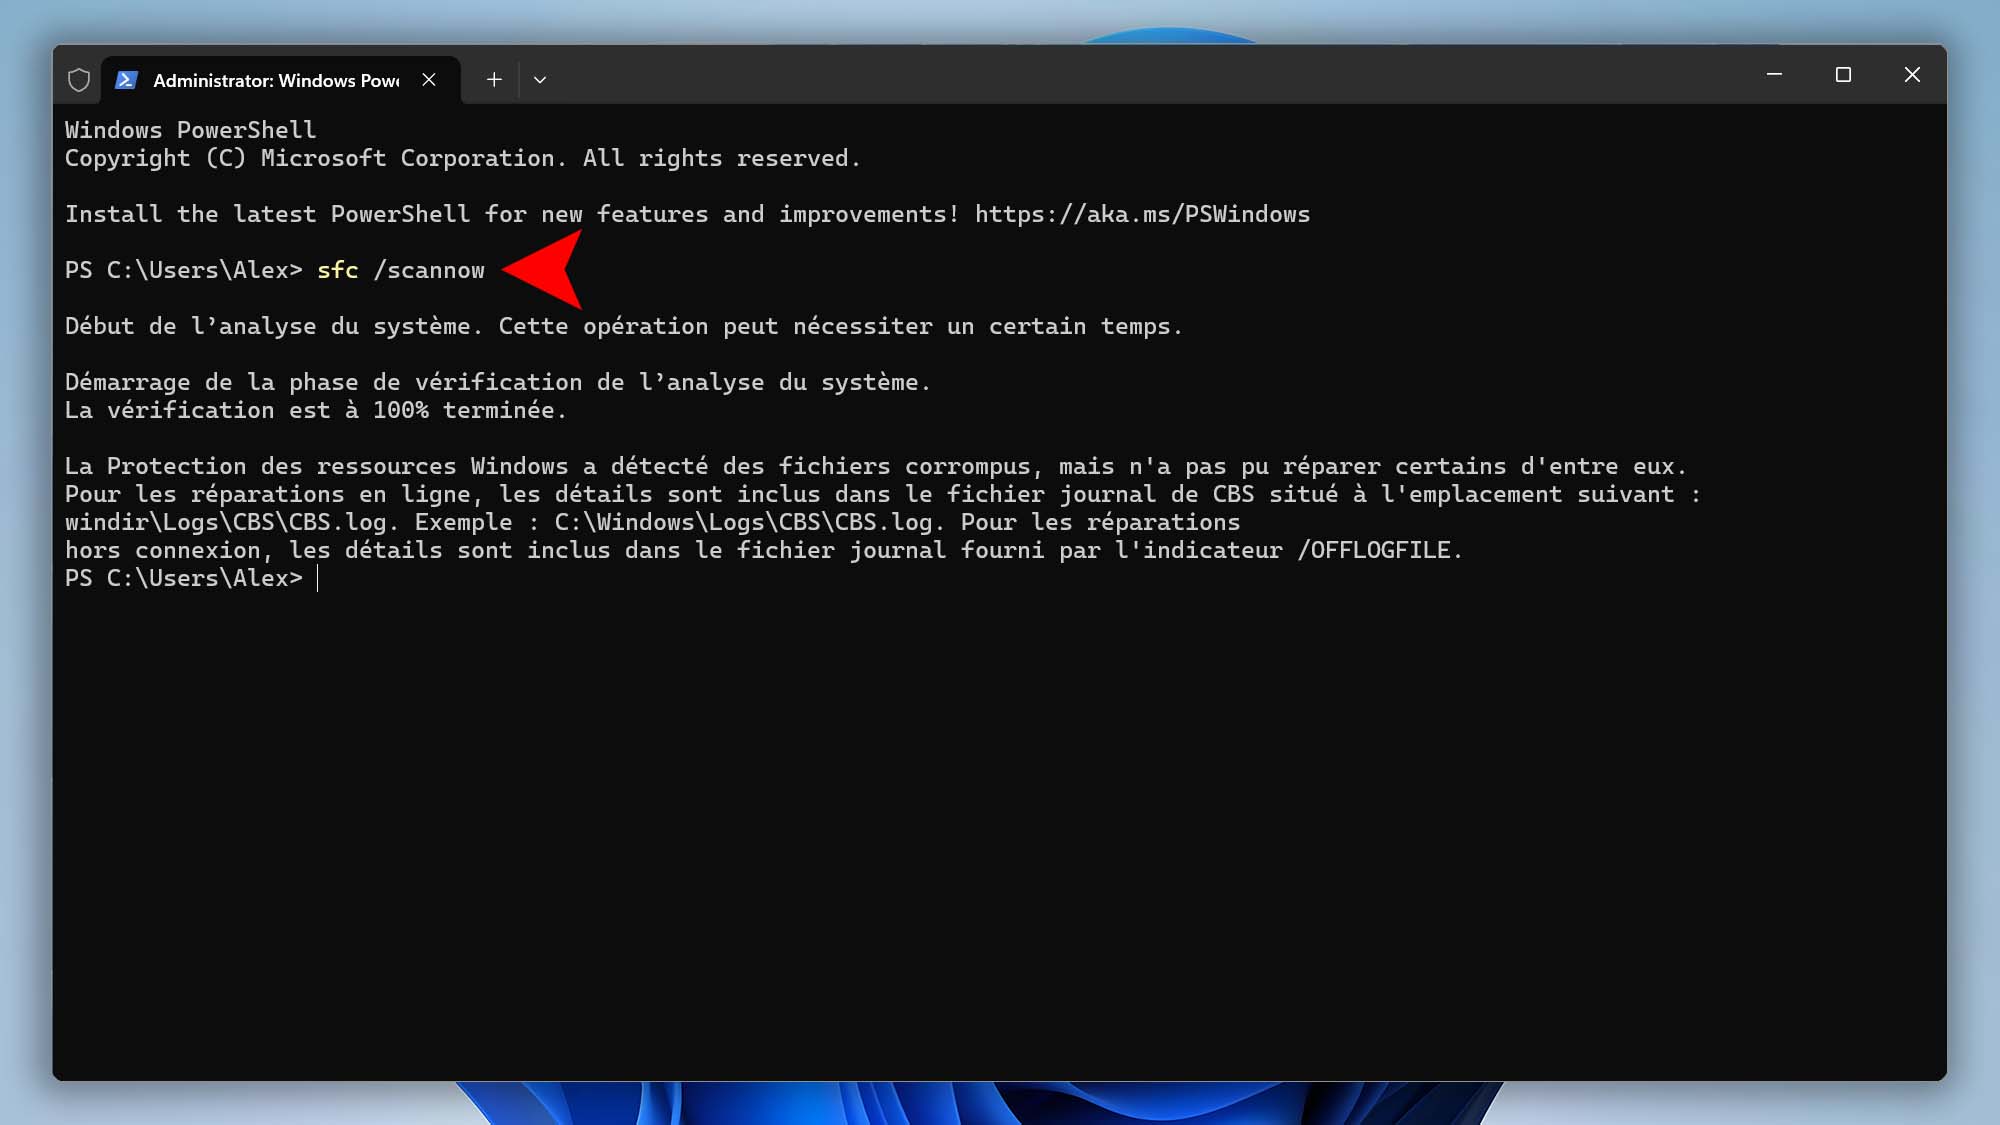Minimize the Terminal window
This screenshot has height=1125, width=2000.
click(x=1774, y=75)
